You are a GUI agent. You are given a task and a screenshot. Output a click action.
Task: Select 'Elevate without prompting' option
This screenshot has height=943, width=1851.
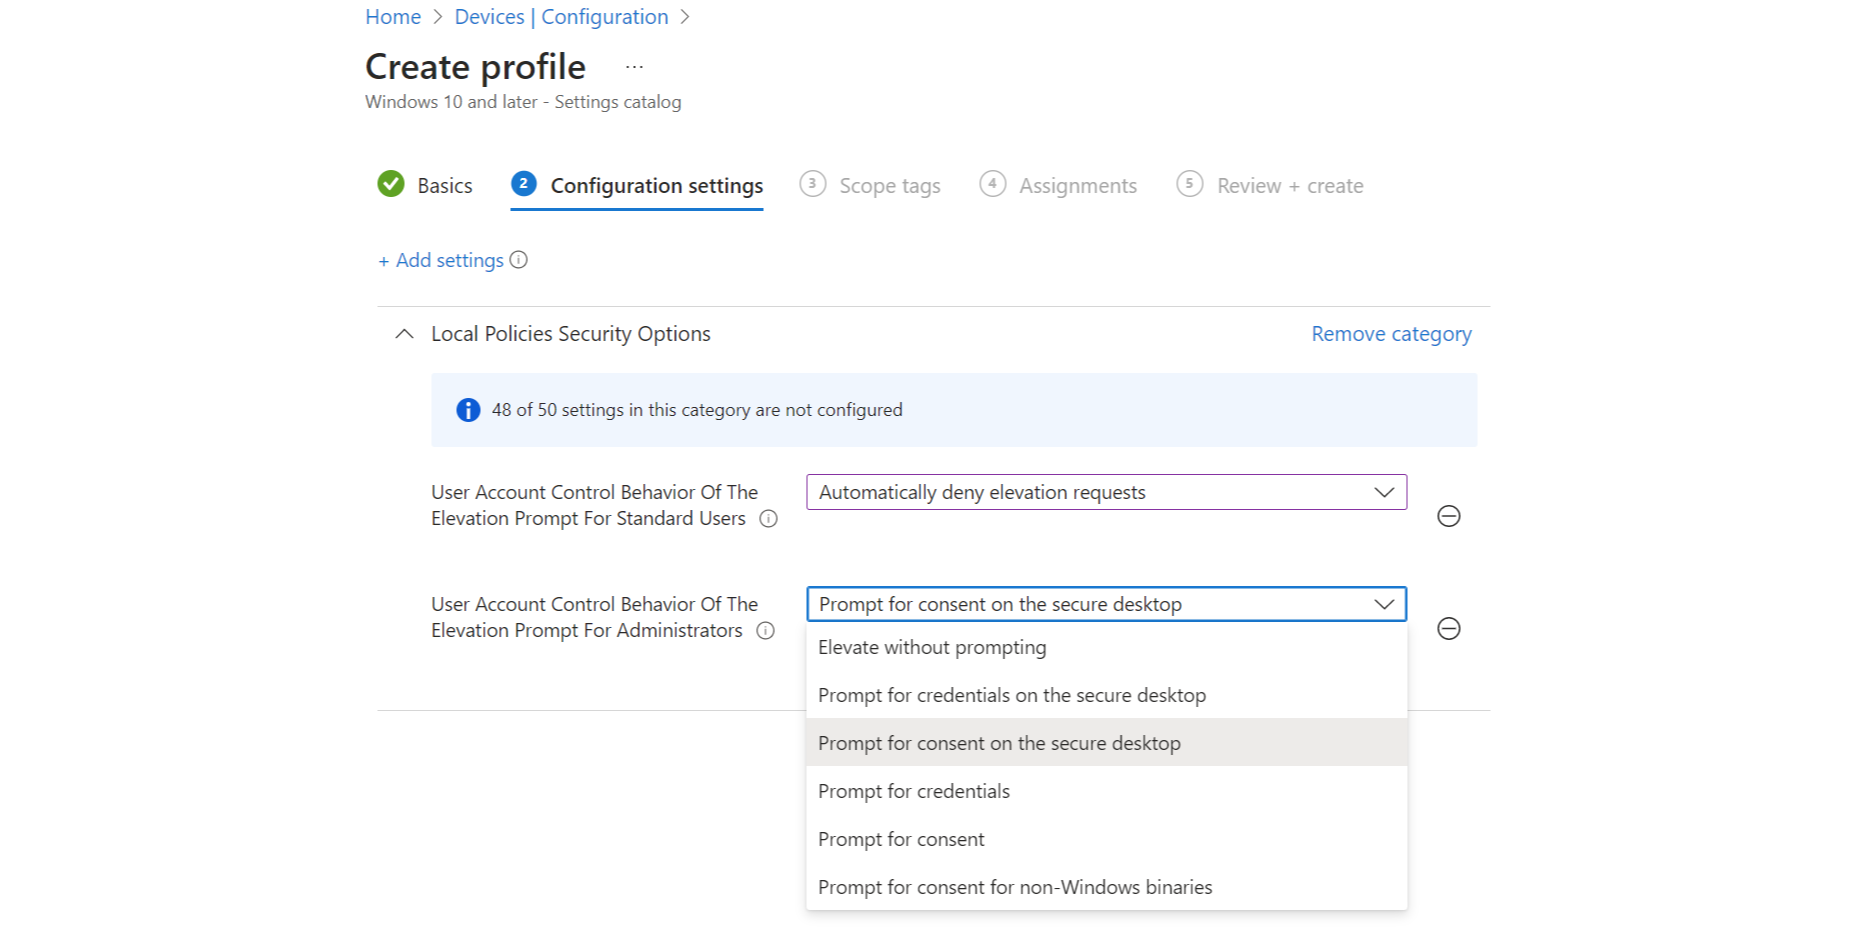[x=932, y=648]
